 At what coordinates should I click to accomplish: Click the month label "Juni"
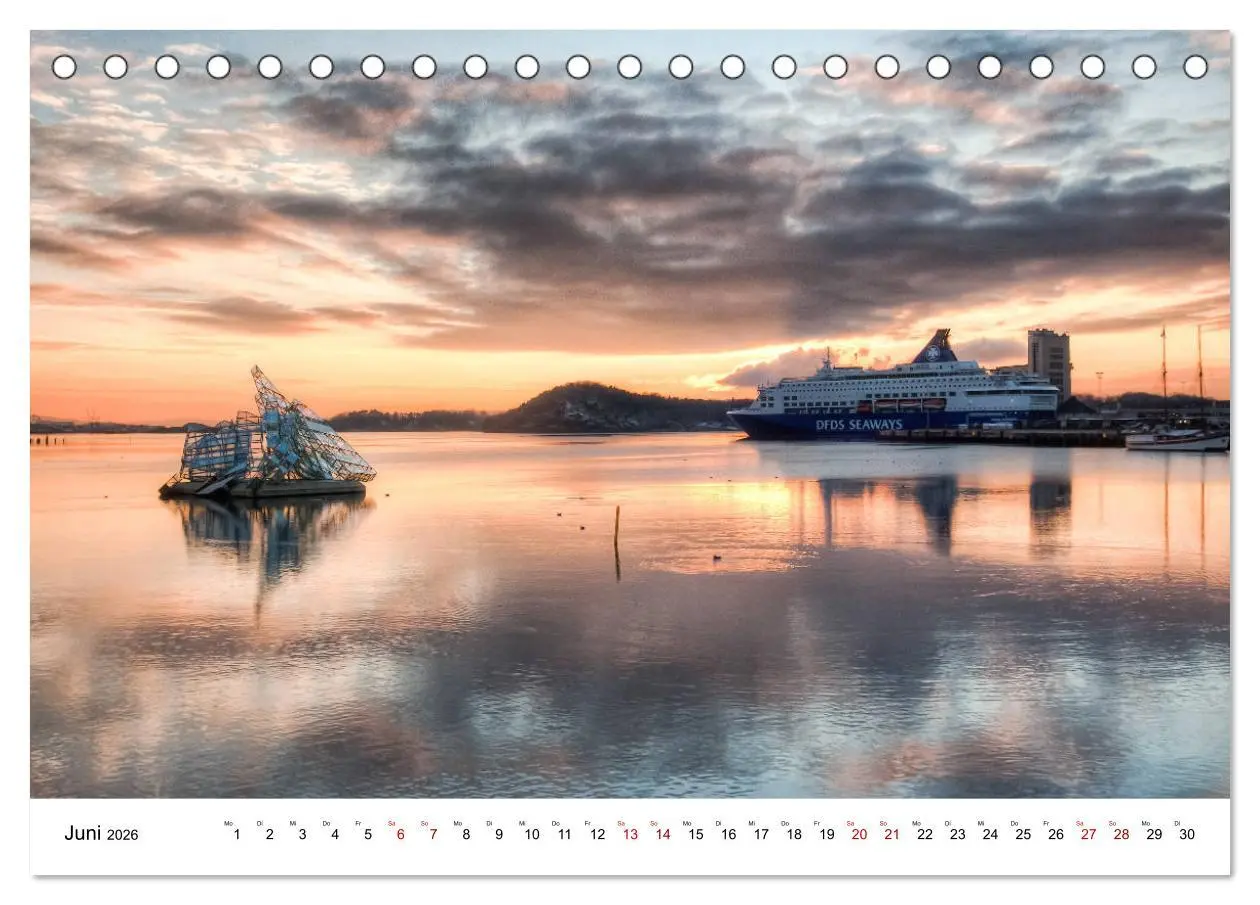83,833
